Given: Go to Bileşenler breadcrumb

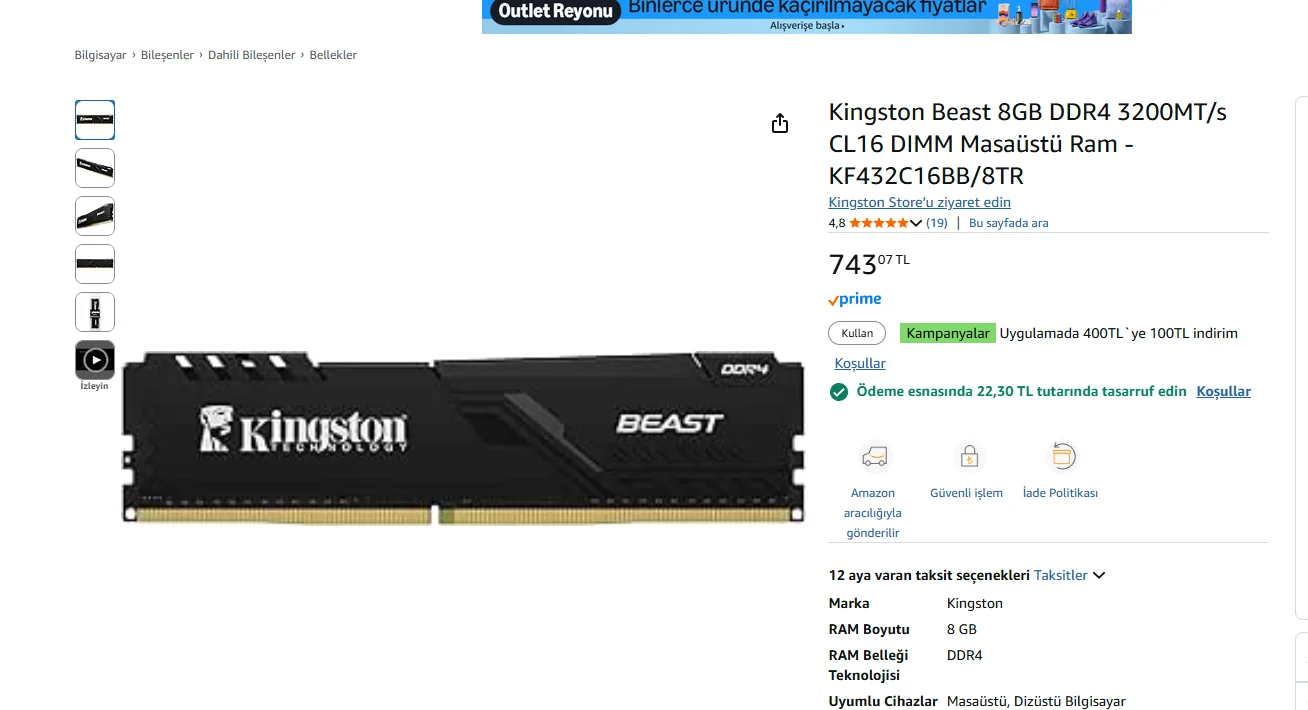Looking at the screenshot, I should point(167,55).
